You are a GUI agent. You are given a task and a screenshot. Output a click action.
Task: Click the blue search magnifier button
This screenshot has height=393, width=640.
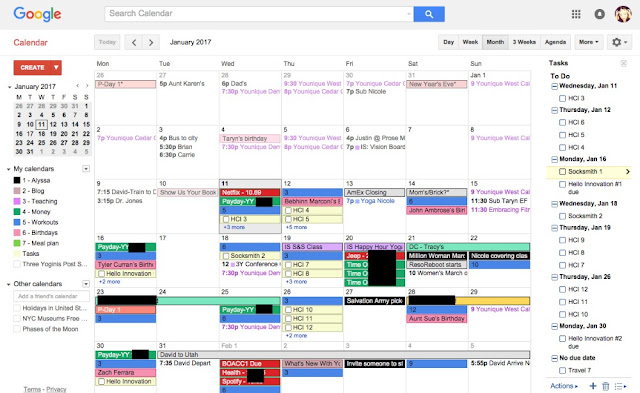[x=429, y=14]
